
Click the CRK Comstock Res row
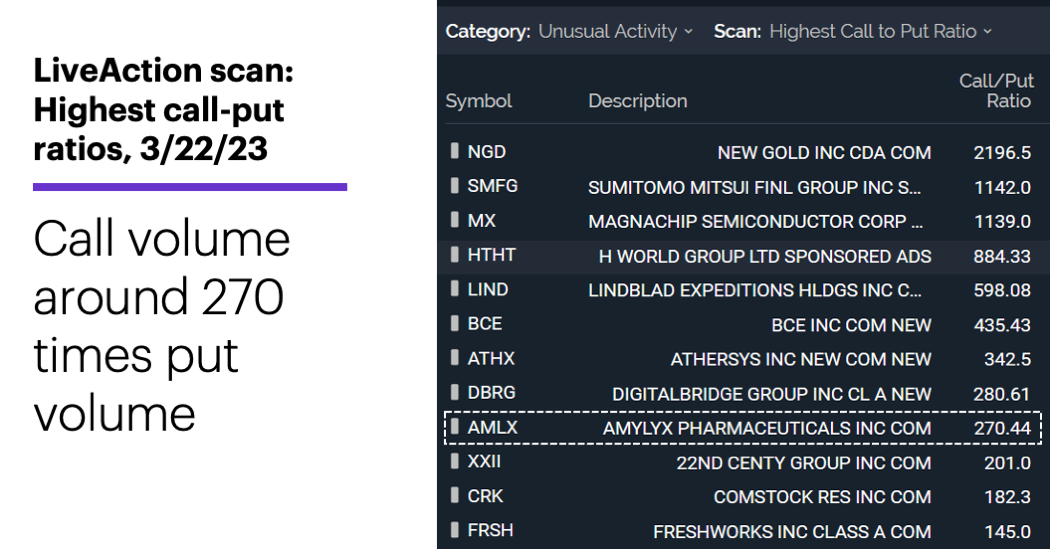coord(743,497)
